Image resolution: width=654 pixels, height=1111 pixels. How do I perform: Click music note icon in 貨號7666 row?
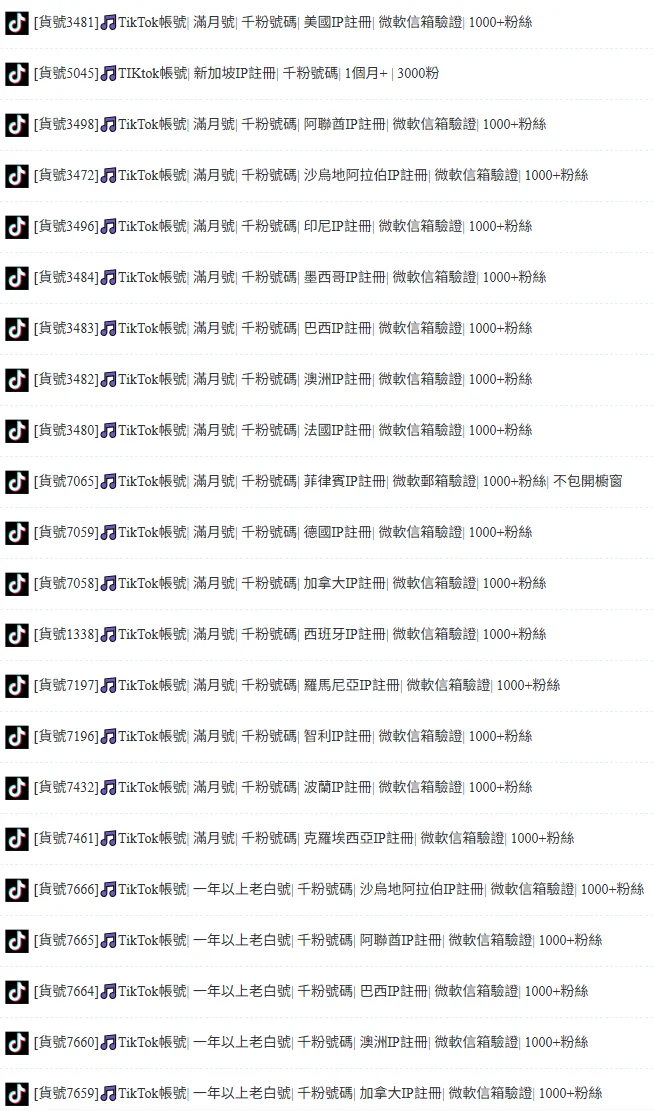(108, 889)
